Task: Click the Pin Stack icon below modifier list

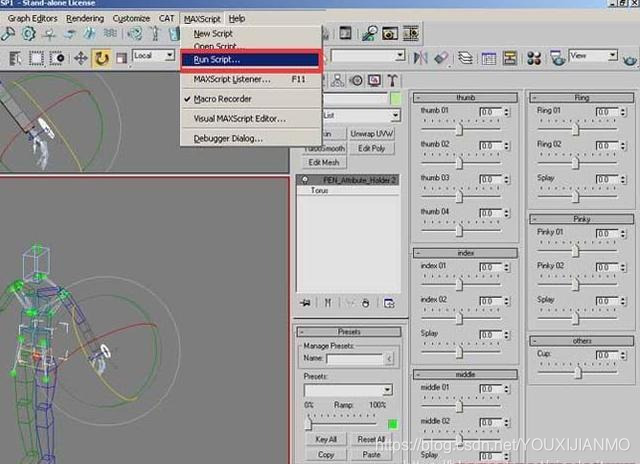Action: point(305,303)
